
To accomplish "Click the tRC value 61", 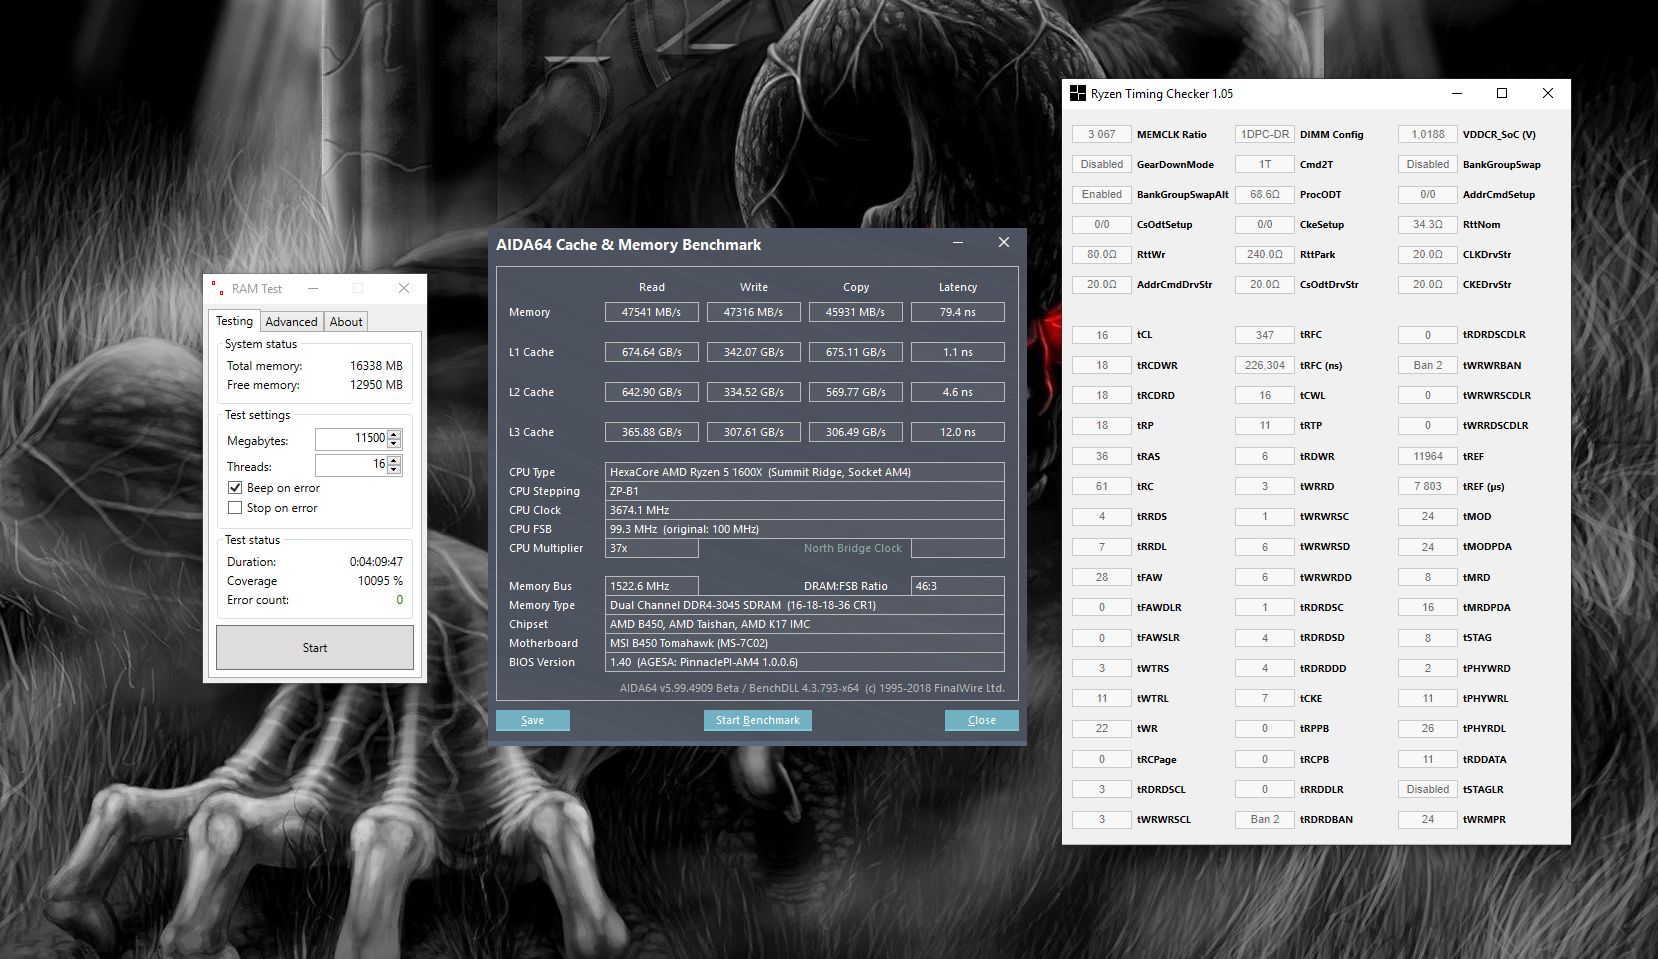I will (x=1102, y=486).
